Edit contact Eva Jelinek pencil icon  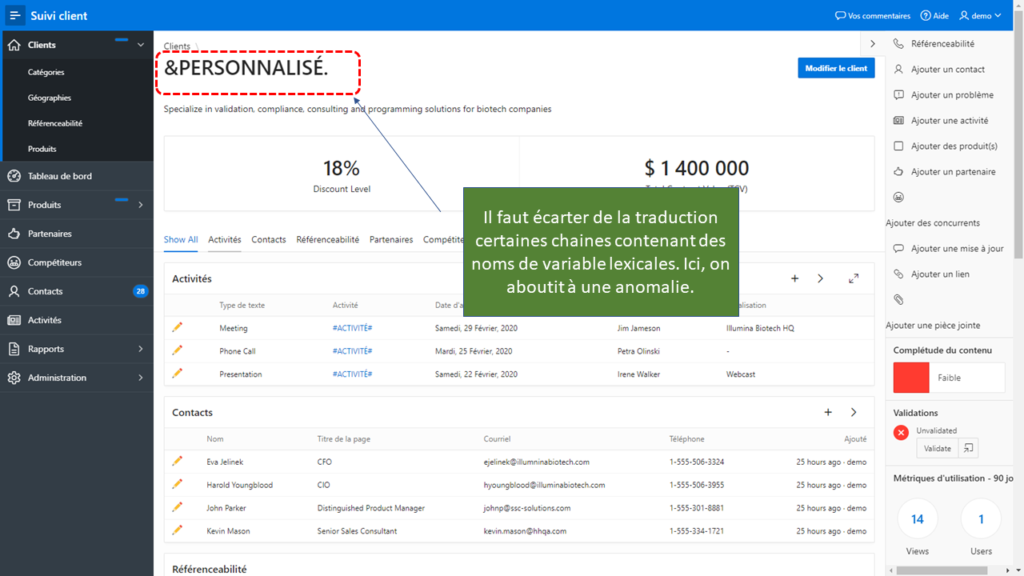coord(177,461)
